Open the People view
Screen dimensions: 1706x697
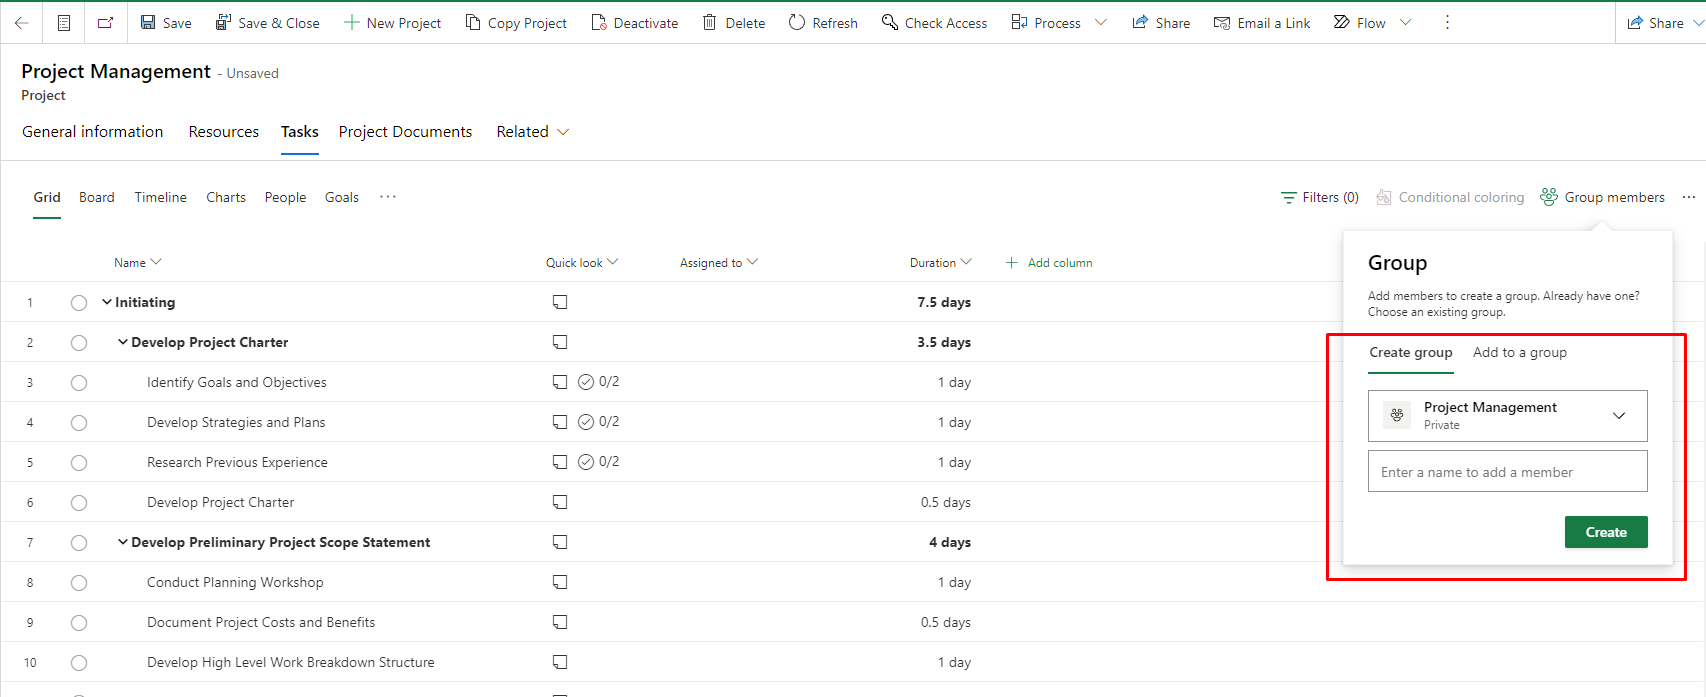(285, 197)
